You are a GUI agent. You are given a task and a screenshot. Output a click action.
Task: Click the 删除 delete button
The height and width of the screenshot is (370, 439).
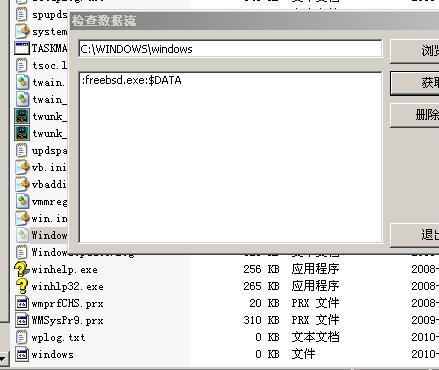click(415, 115)
